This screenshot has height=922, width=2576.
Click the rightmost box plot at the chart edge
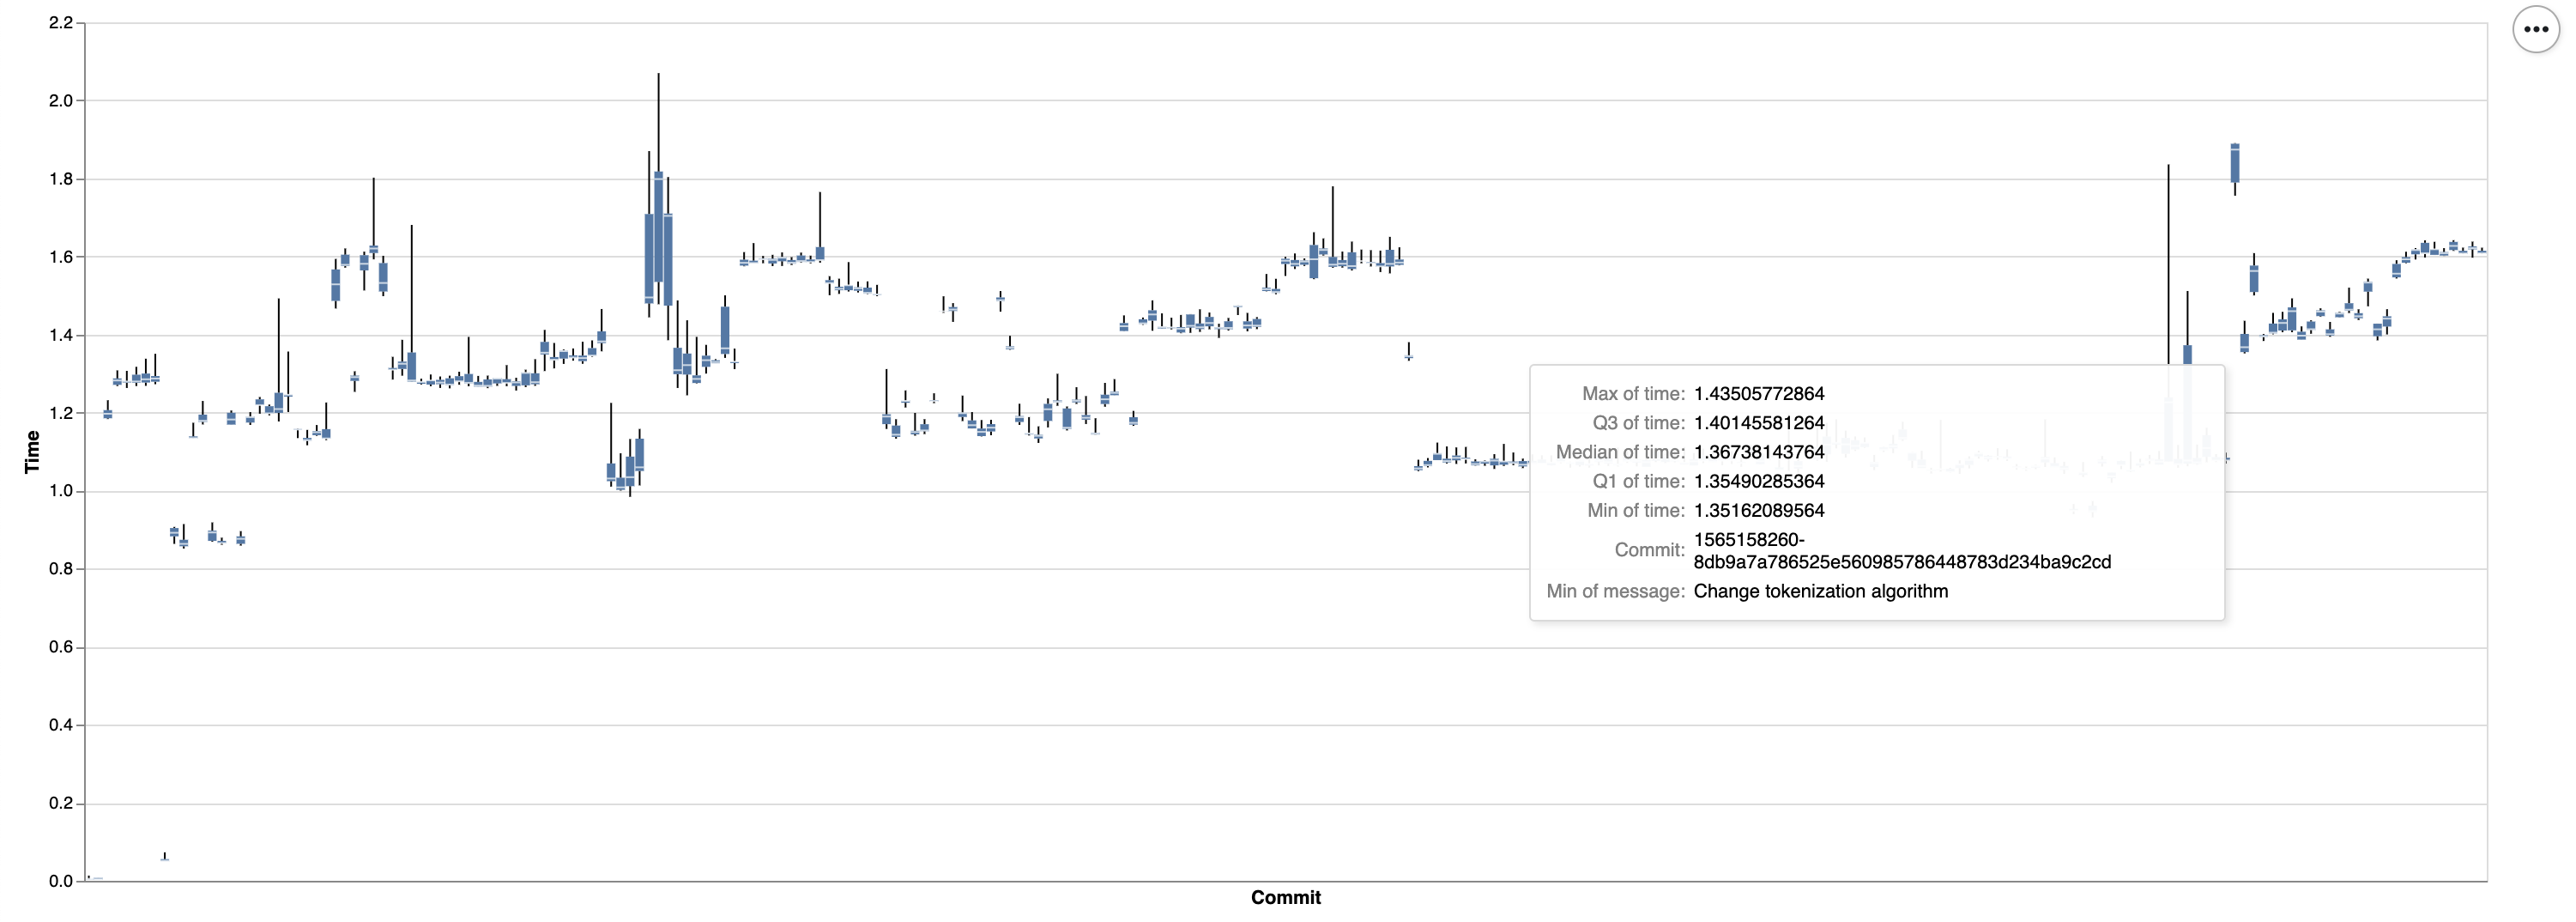click(x=2481, y=251)
